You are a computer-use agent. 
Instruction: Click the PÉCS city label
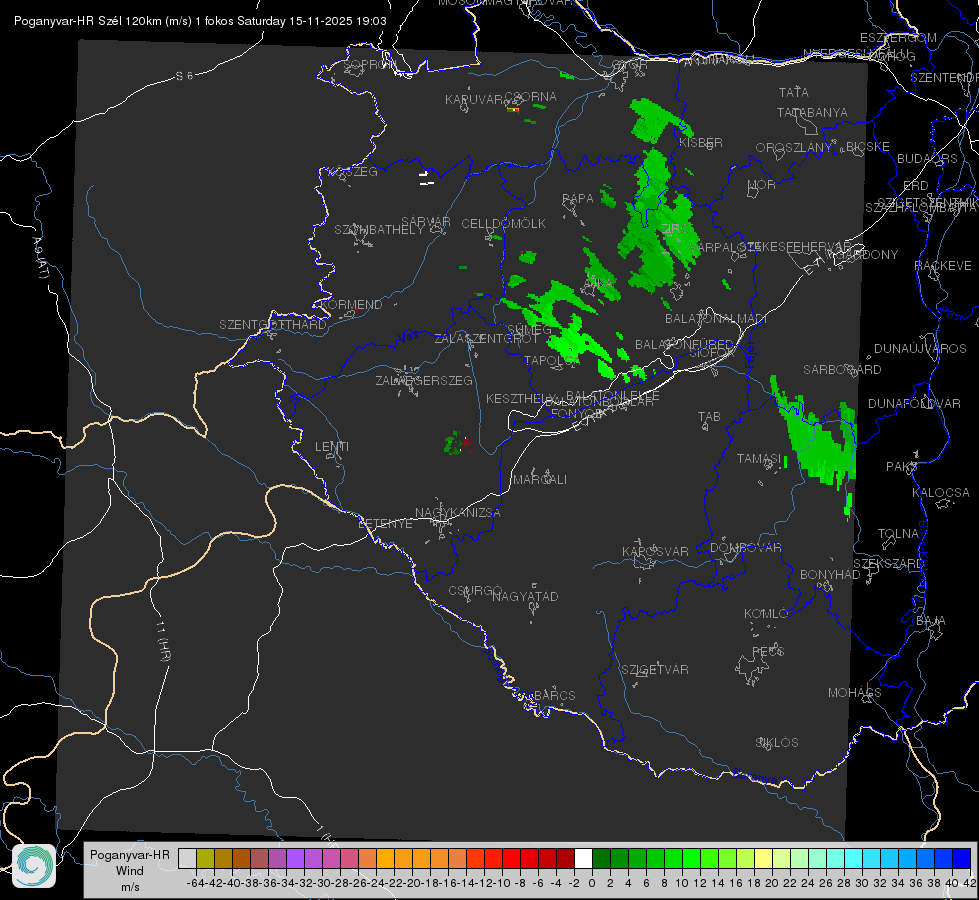click(x=768, y=651)
